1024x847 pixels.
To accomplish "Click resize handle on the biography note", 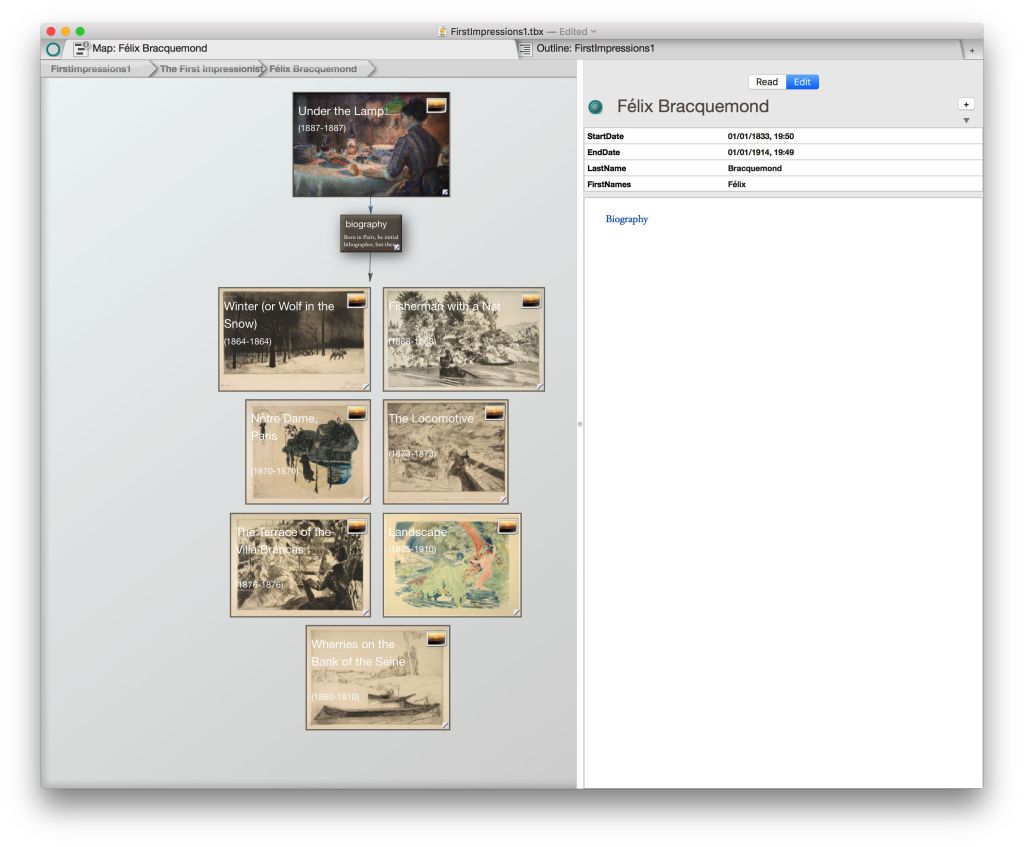I will coord(397,247).
